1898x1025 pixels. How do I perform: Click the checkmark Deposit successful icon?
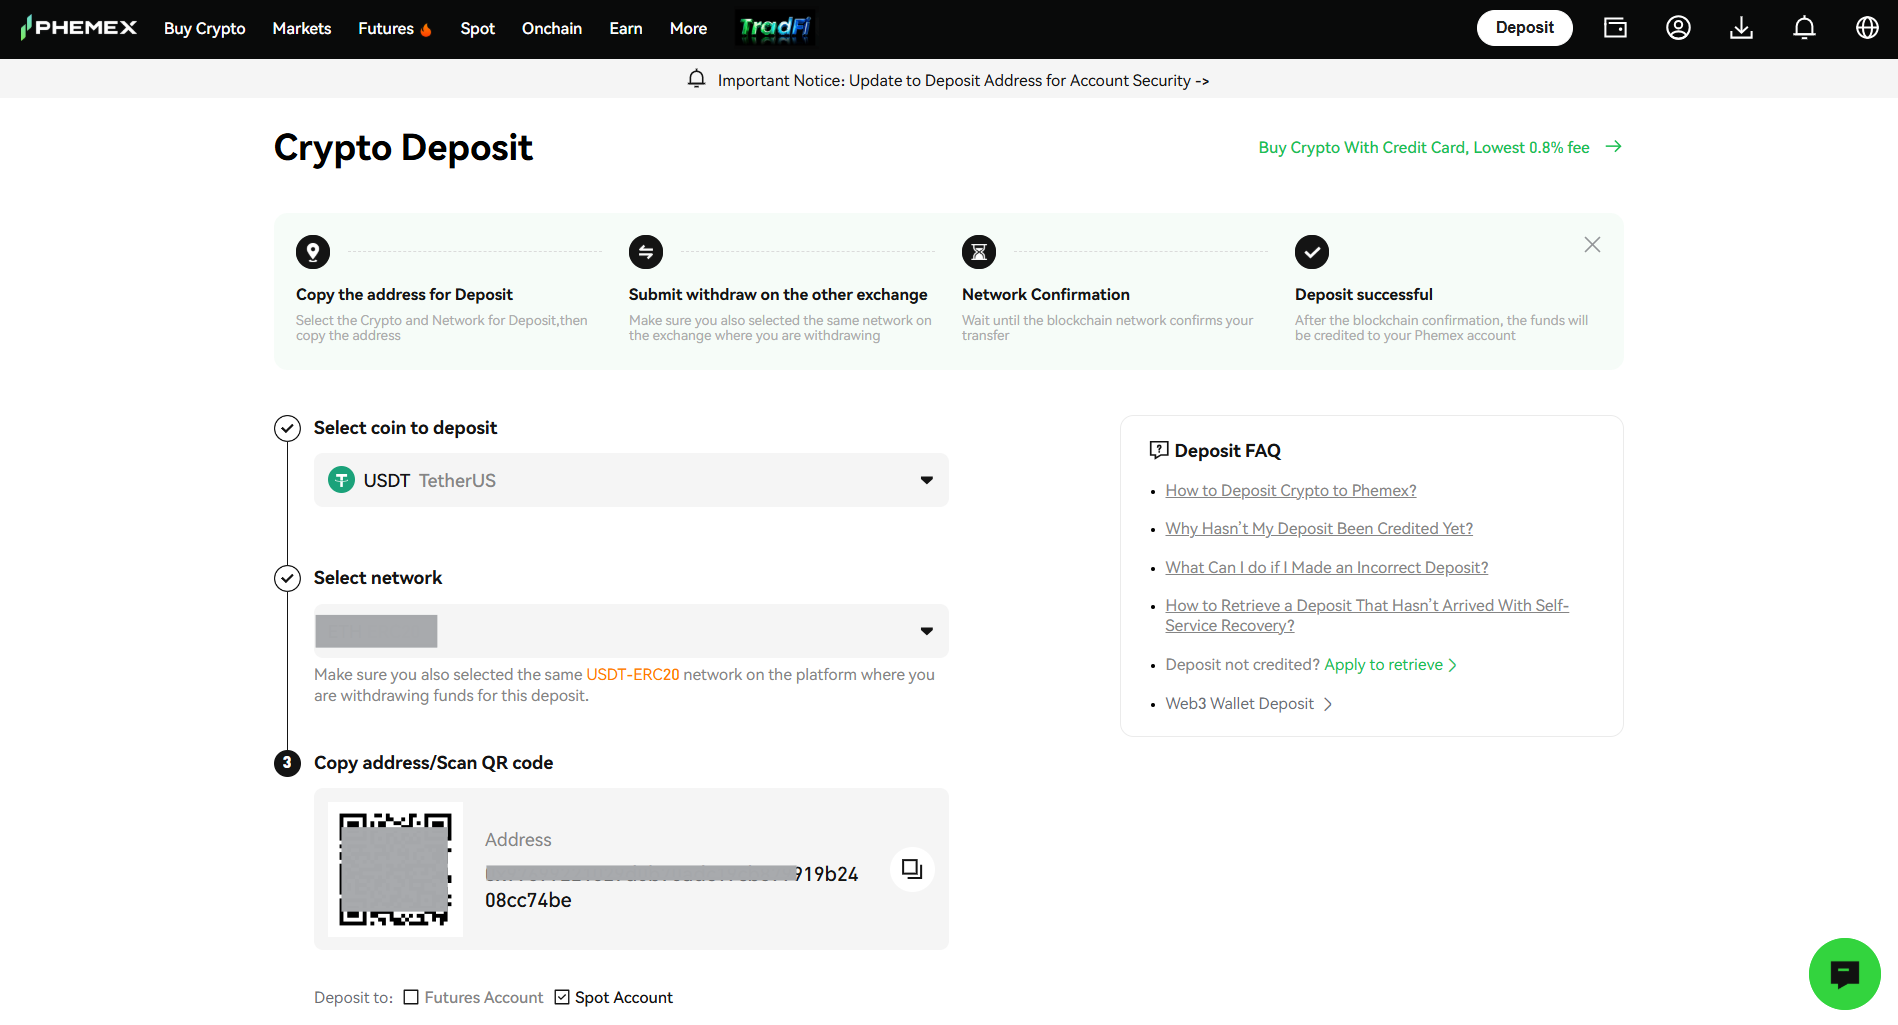pos(1312,252)
